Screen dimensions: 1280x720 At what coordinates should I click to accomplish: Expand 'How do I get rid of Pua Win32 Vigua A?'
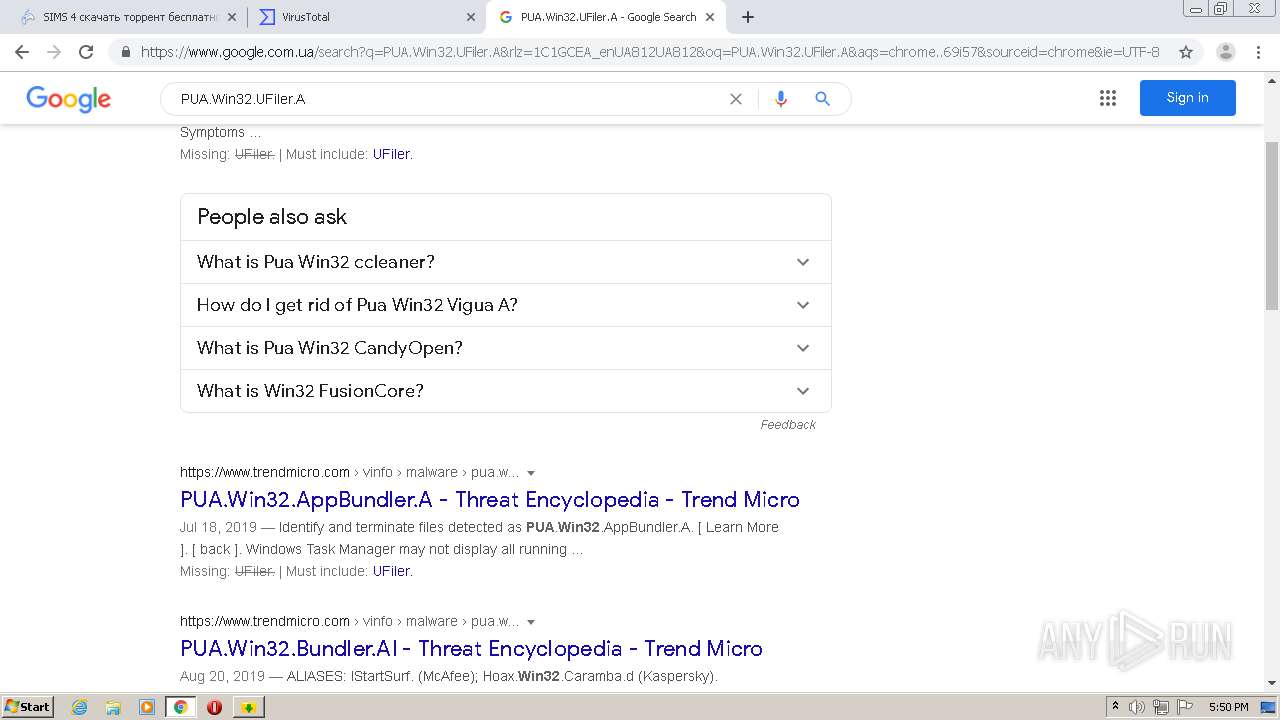click(x=506, y=305)
